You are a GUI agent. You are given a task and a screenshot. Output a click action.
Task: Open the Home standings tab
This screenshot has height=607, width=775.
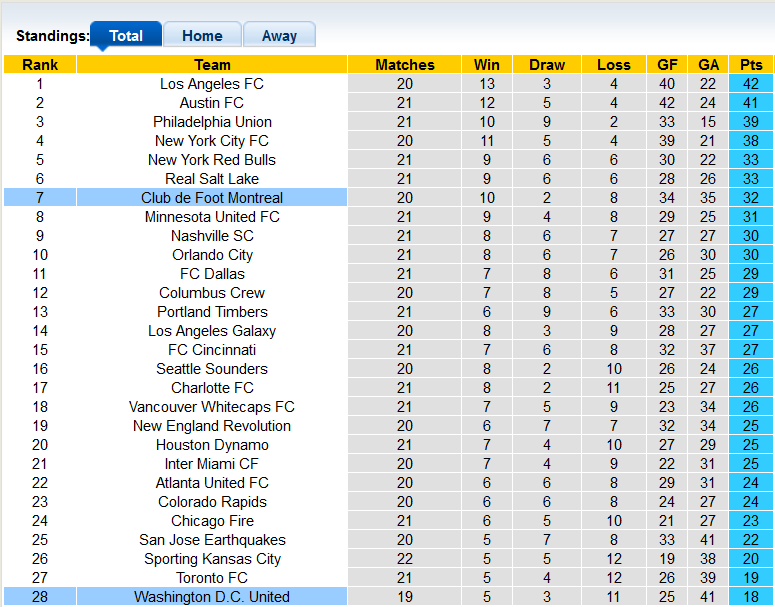point(202,36)
